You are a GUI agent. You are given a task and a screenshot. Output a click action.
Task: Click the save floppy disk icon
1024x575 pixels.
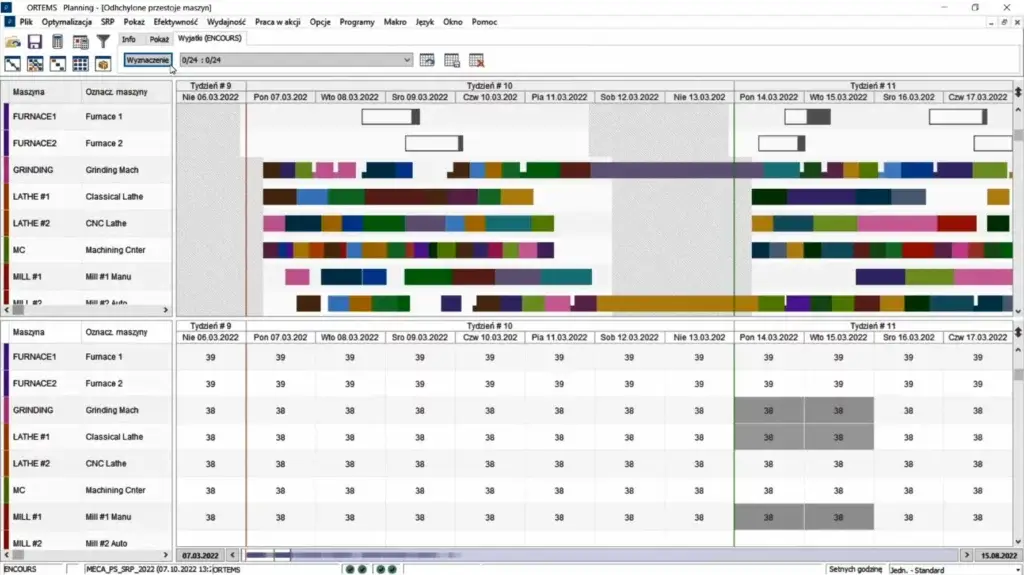click(35, 42)
